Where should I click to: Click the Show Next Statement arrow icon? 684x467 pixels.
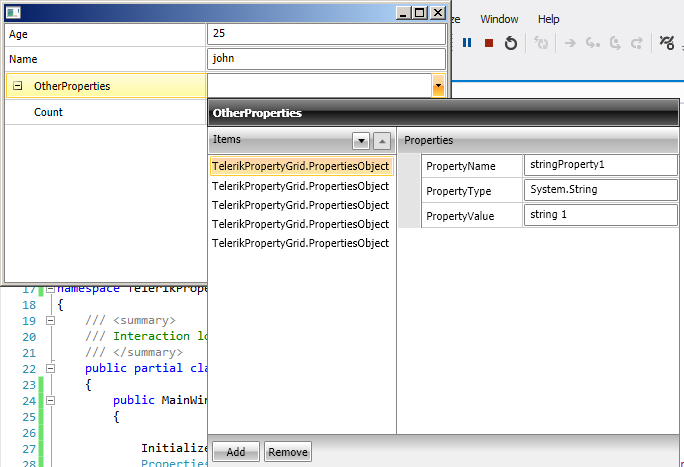[570, 43]
